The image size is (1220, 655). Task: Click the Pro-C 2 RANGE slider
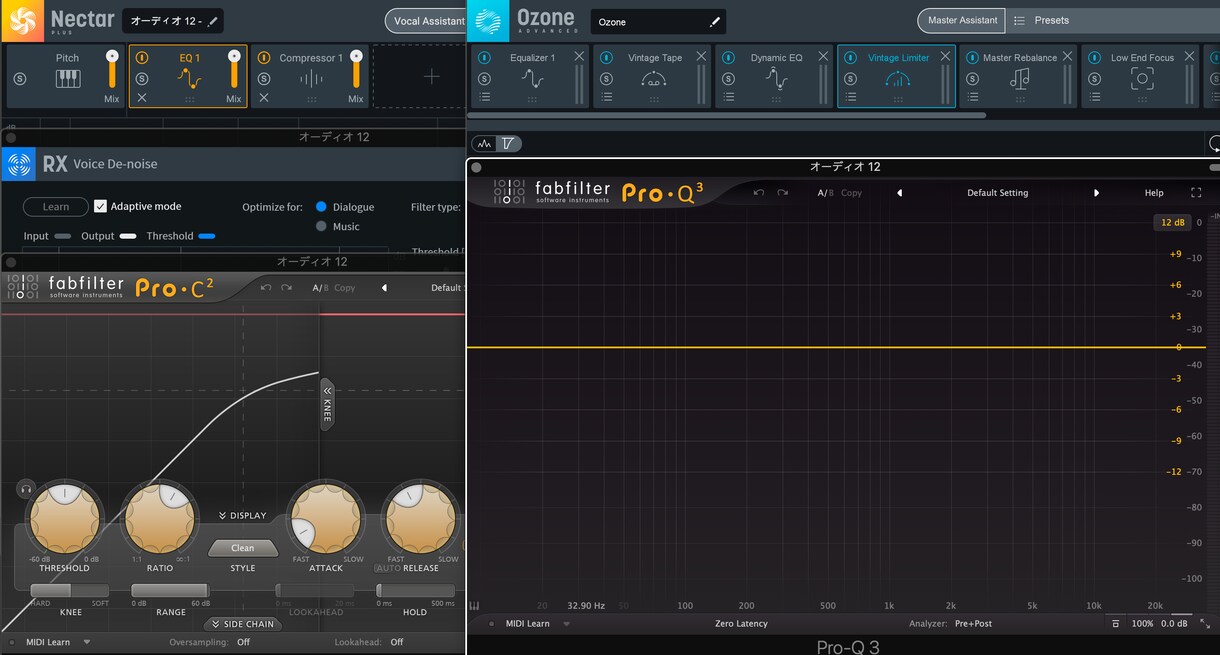(x=170, y=591)
